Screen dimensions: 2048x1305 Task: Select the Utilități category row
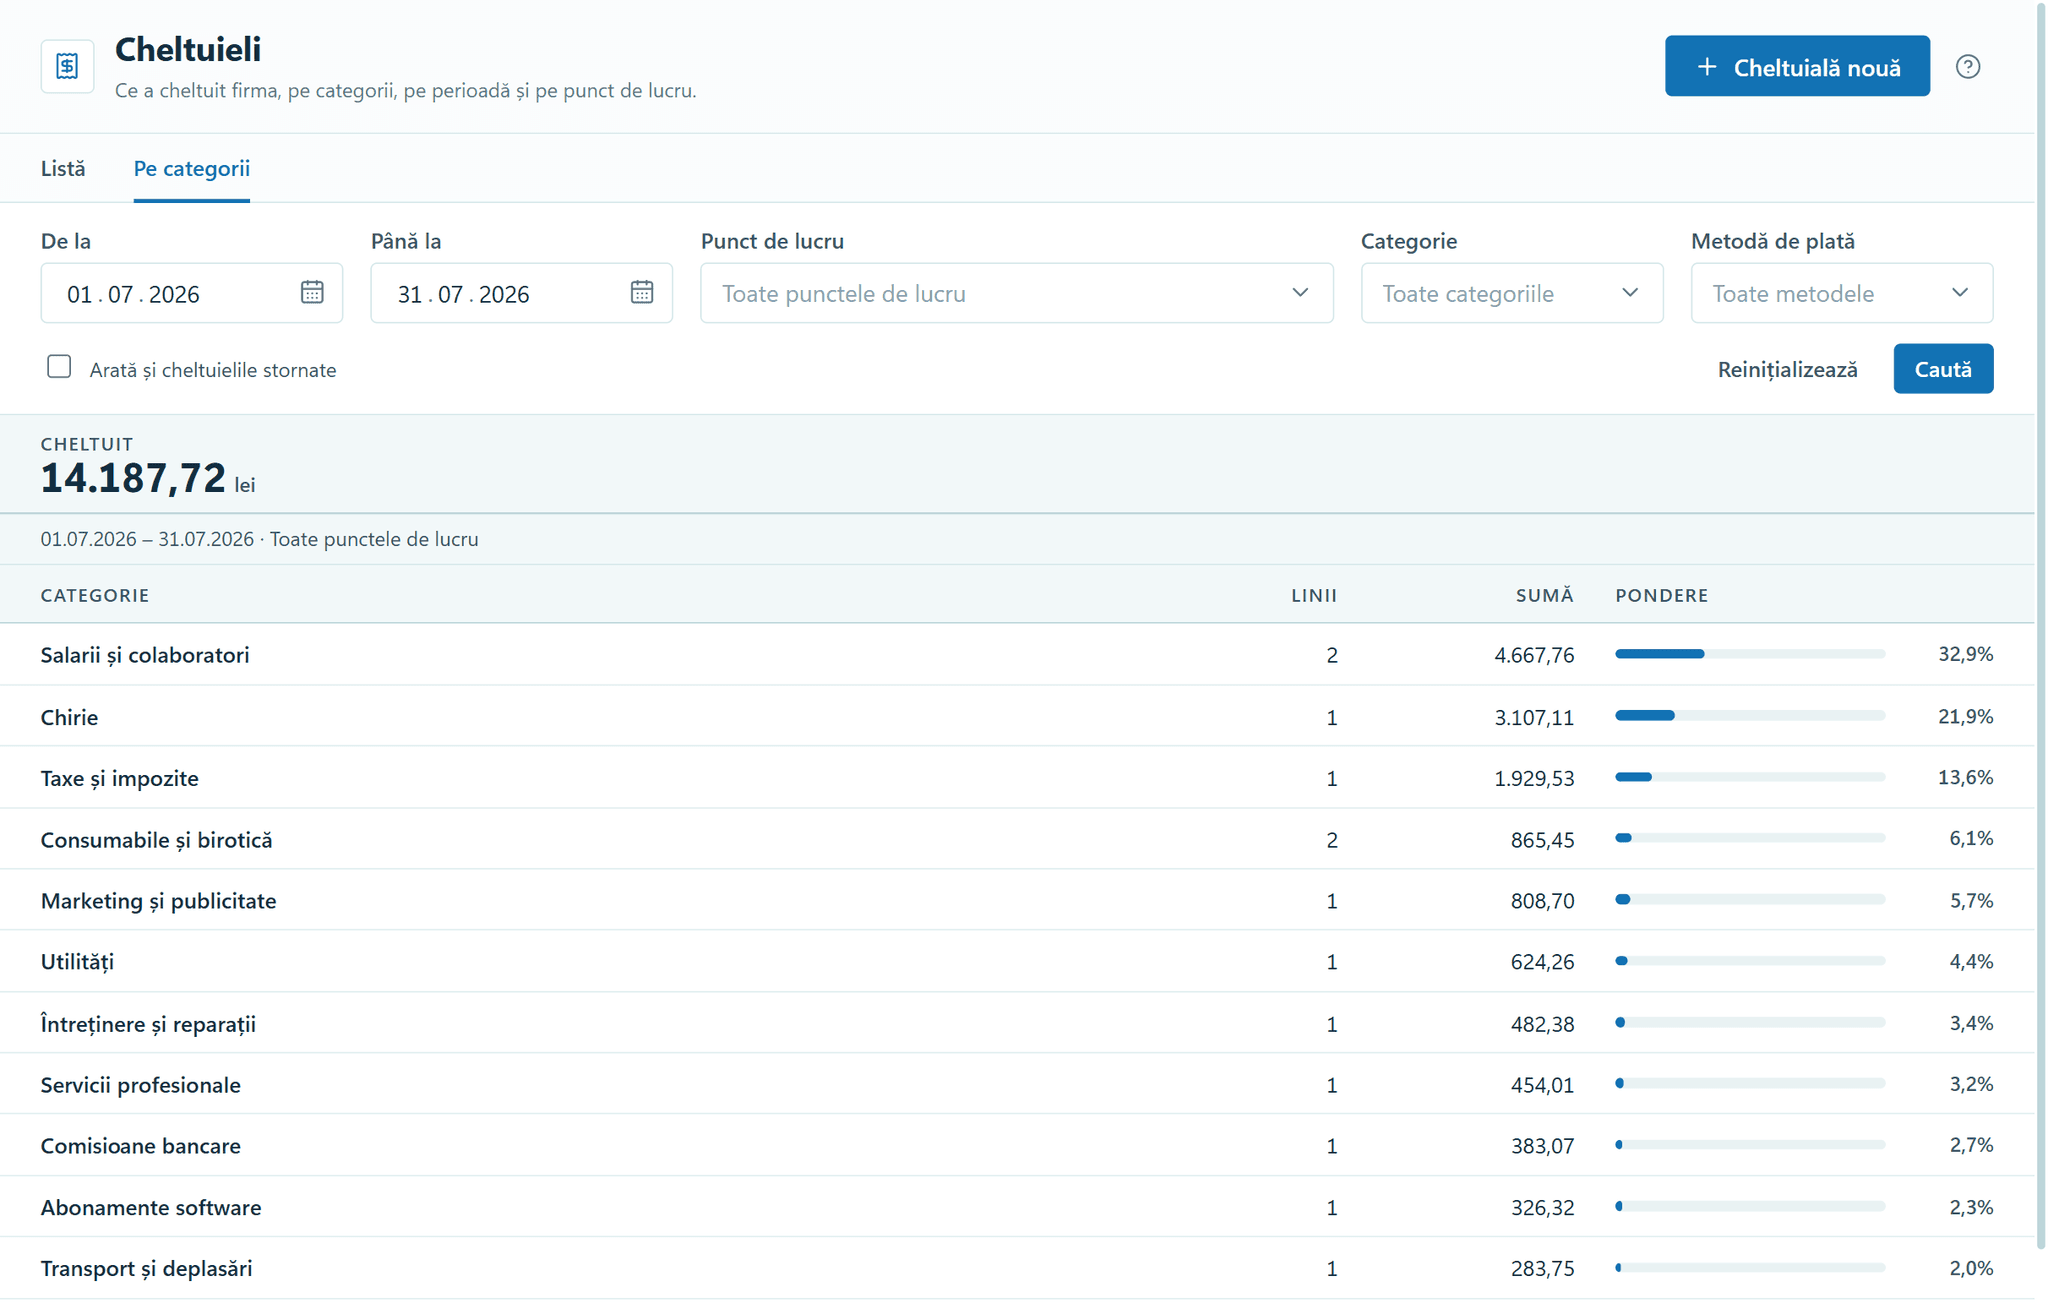coord(1017,961)
